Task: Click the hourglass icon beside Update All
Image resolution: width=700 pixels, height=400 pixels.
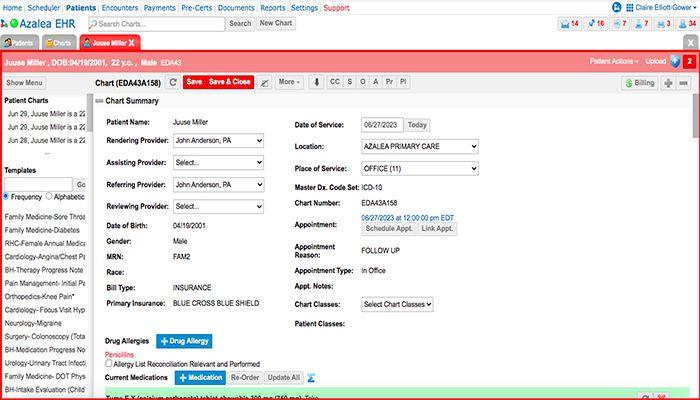Action: tap(311, 378)
